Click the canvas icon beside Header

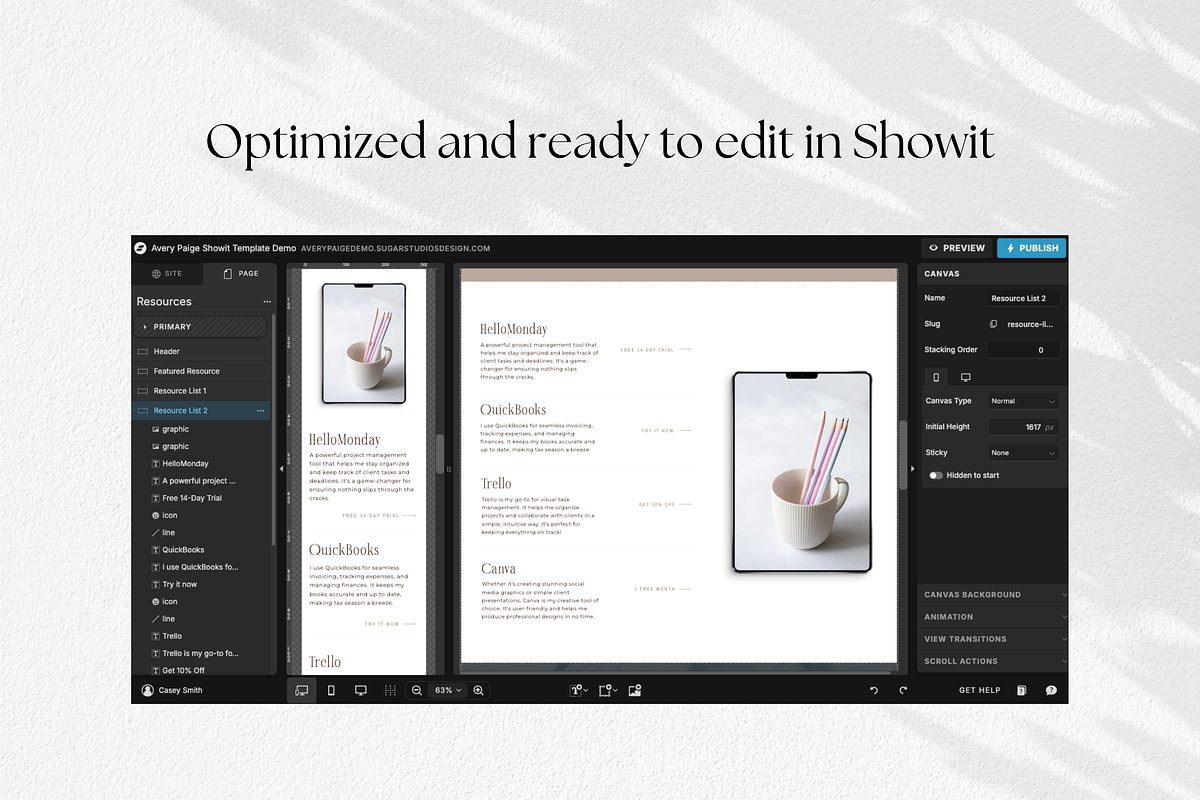coord(142,352)
